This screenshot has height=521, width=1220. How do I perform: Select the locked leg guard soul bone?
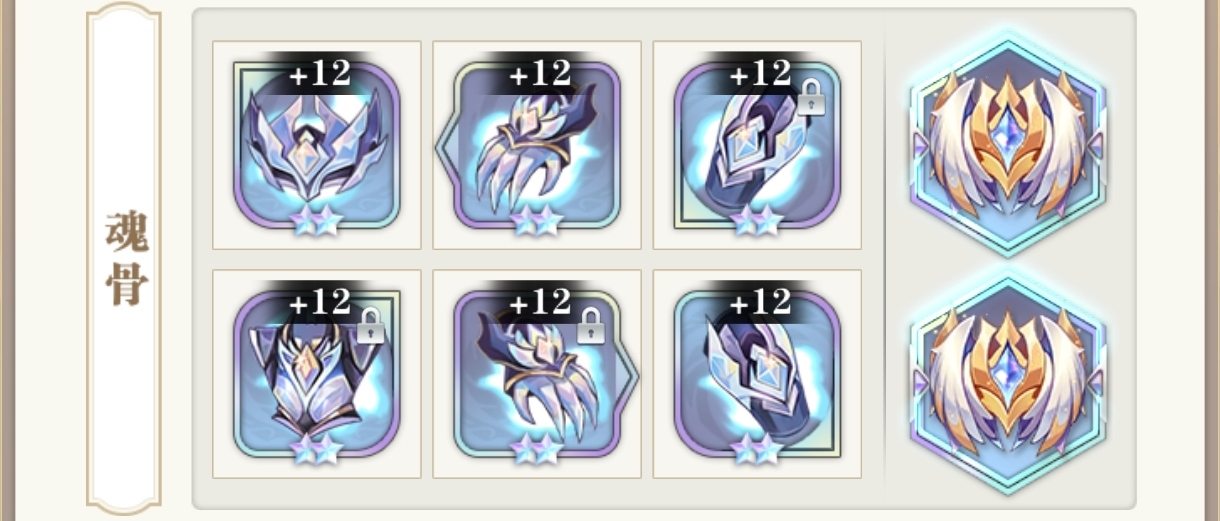point(757,146)
